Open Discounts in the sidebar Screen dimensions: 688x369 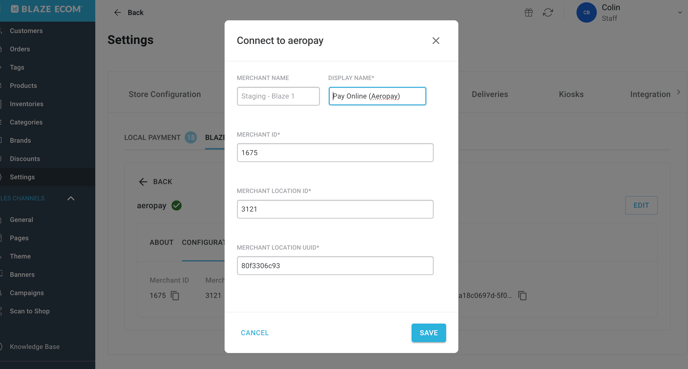[x=25, y=159]
